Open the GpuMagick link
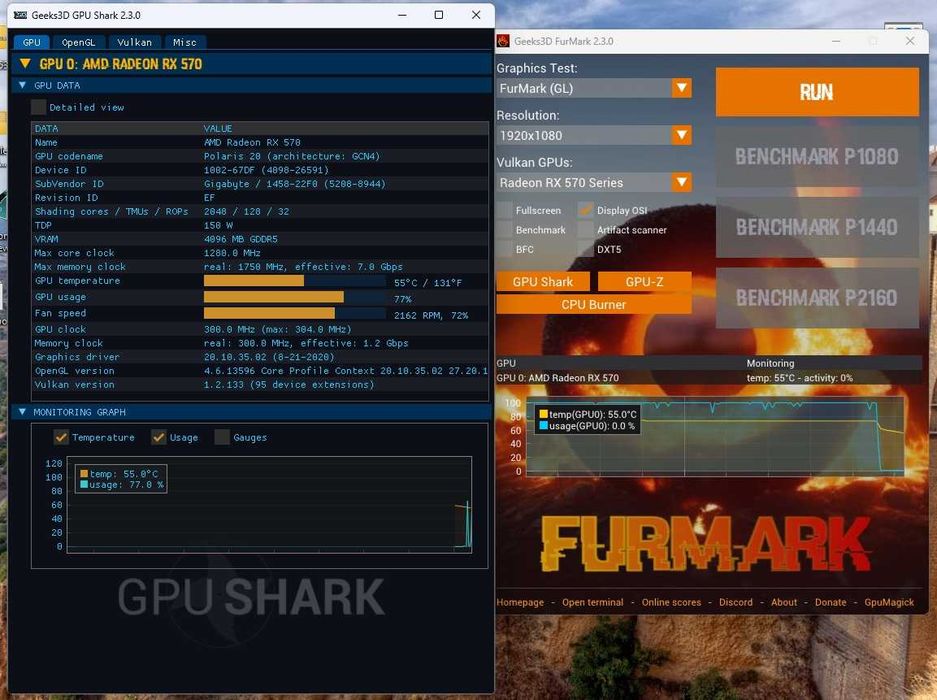 (x=889, y=603)
